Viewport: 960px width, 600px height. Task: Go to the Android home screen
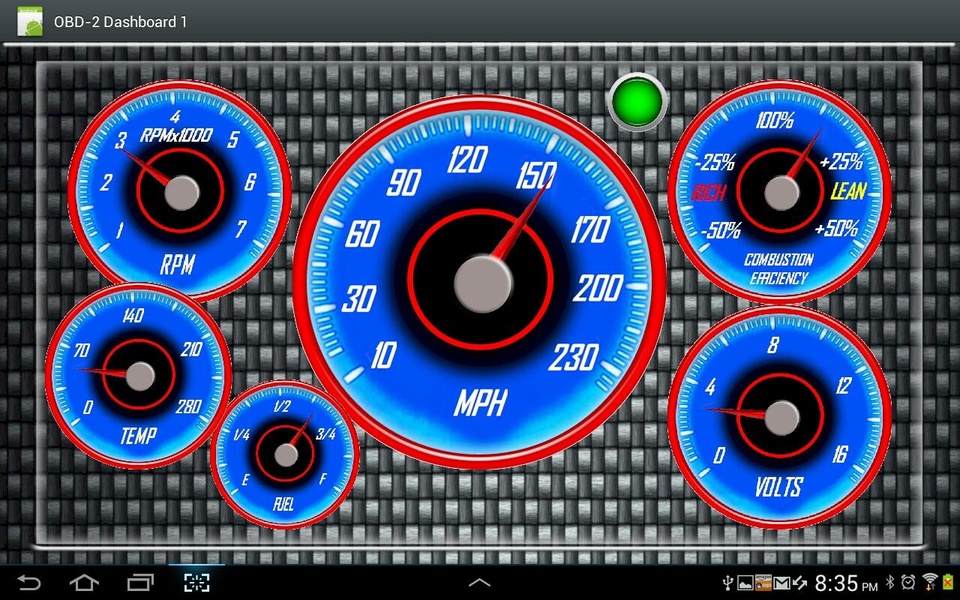coord(84,582)
